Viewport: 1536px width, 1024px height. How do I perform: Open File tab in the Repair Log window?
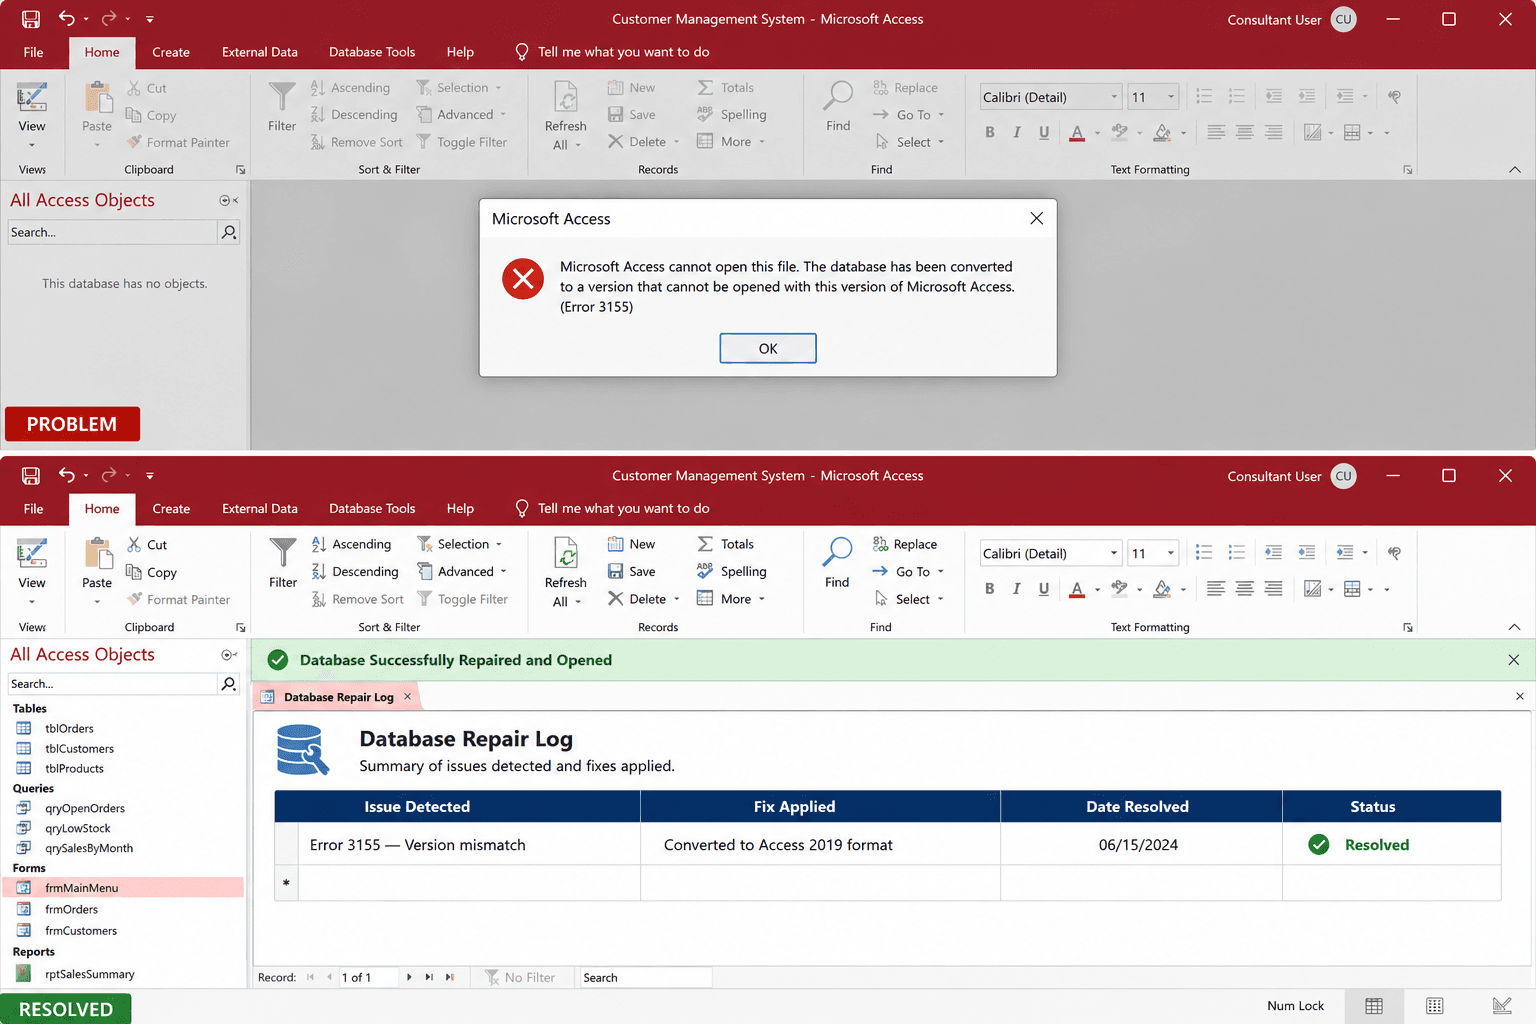click(33, 508)
